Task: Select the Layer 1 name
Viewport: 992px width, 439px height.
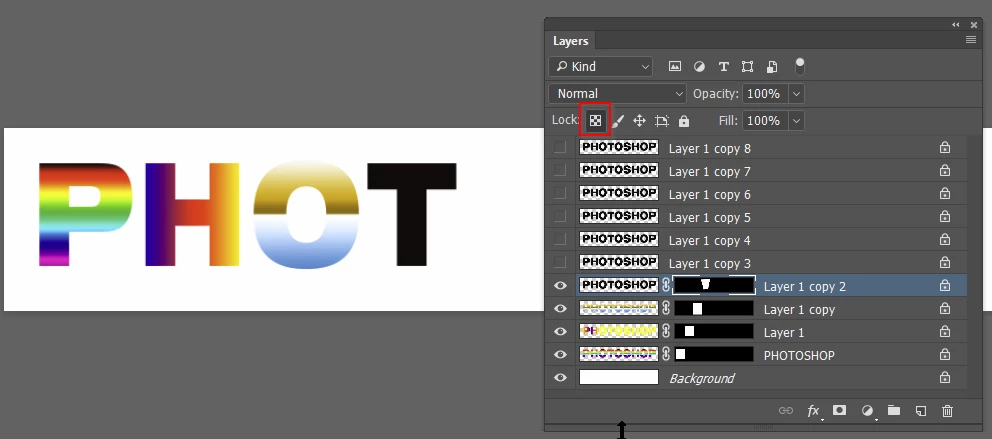Action: pyautogui.click(x=783, y=332)
